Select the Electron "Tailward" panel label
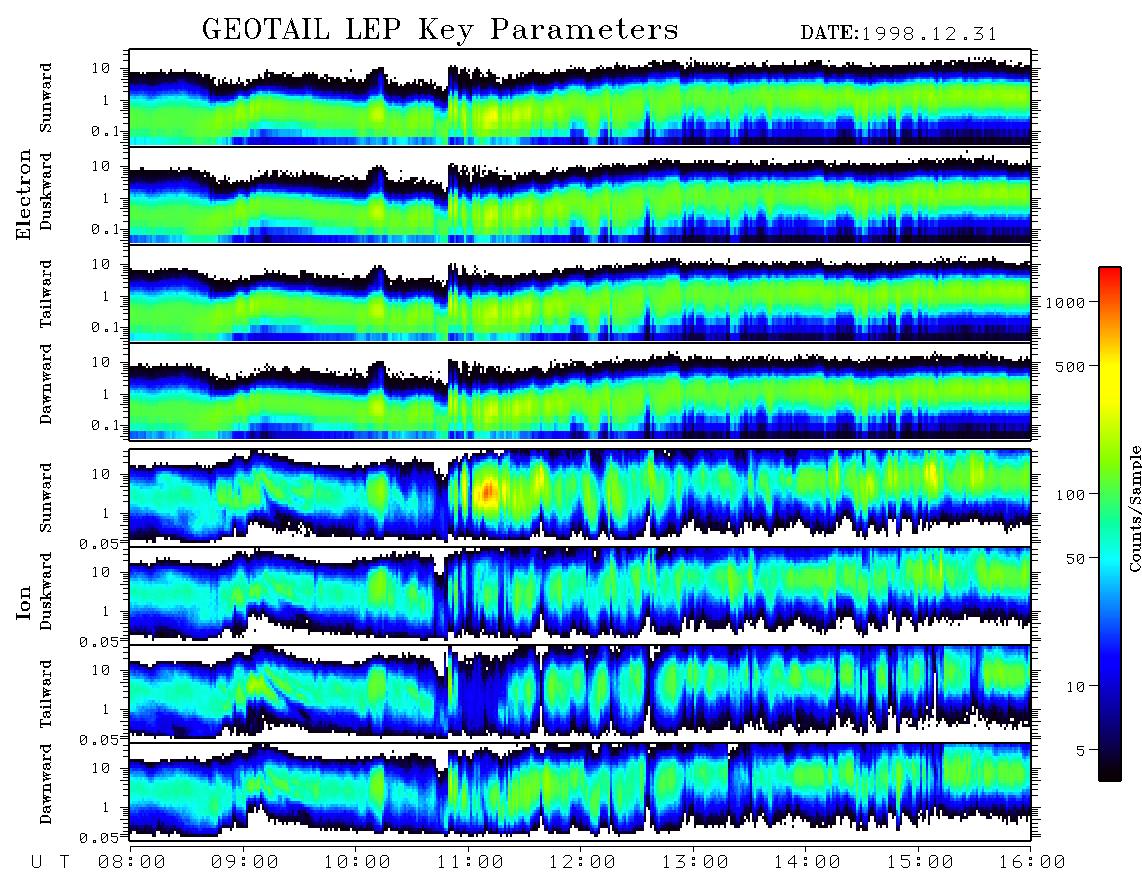 pos(46,294)
